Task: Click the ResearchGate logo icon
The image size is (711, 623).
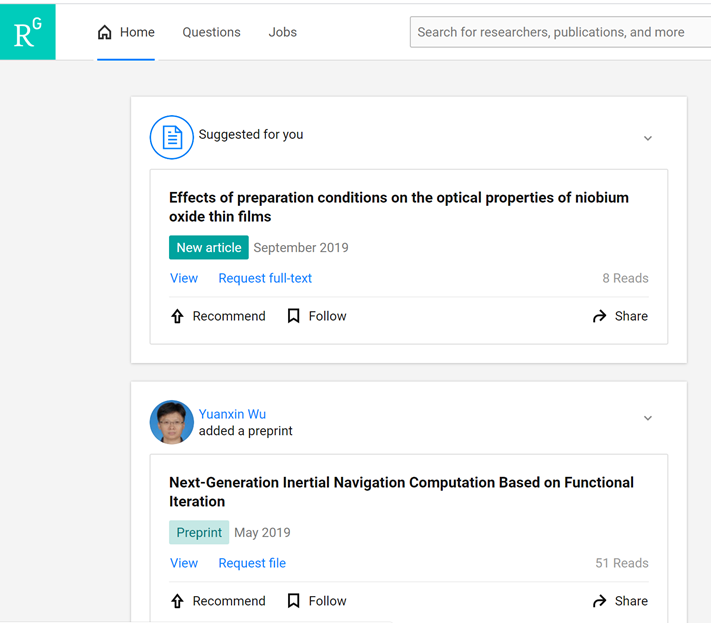Action: pyautogui.click(x=27, y=32)
